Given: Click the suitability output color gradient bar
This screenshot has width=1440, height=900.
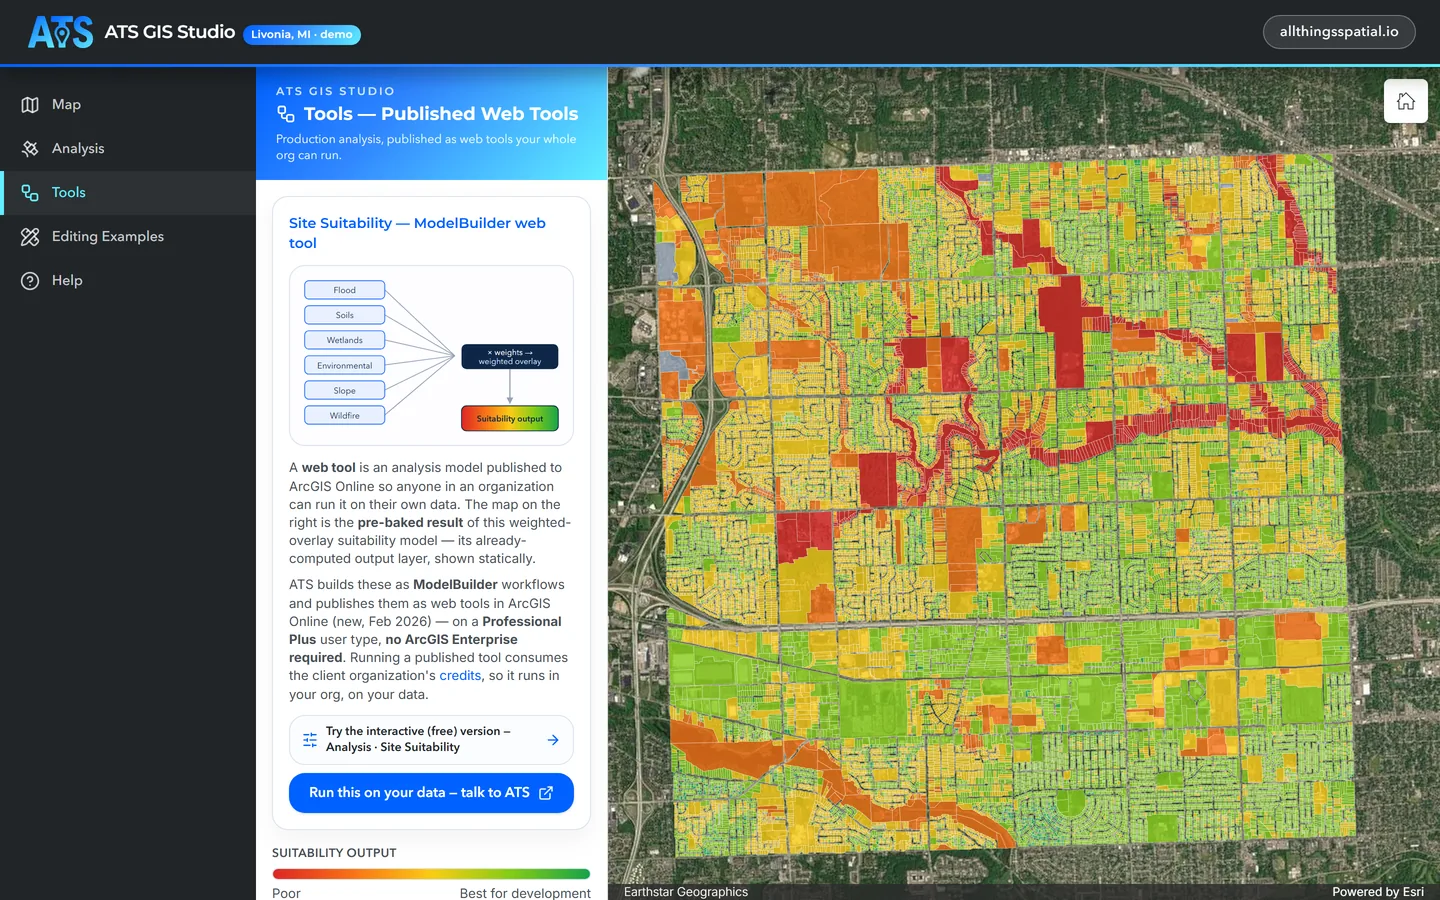Looking at the screenshot, I should point(431,874).
